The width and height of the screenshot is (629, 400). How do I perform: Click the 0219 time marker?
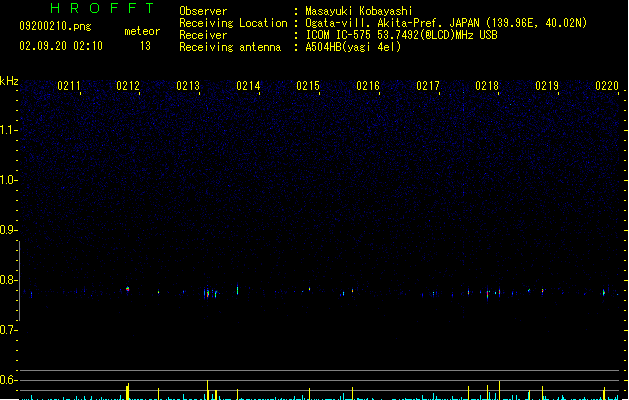click(x=547, y=86)
